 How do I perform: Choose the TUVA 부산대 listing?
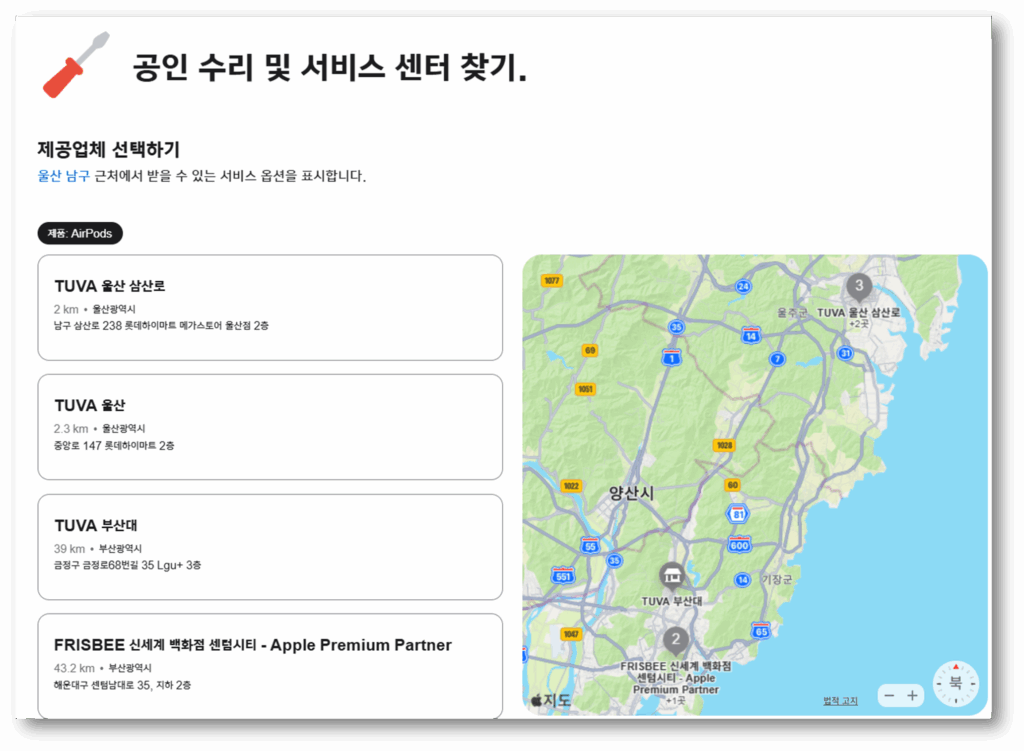(x=270, y=547)
